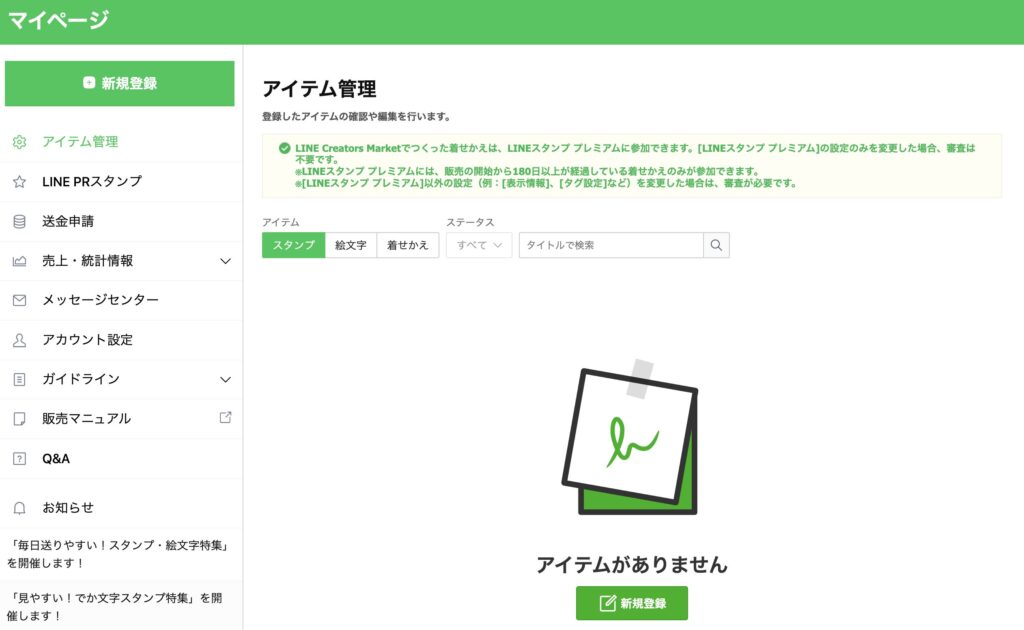This screenshot has height=630, width=1024.
Task: Switch to the 着せかえ tab
Action: point(408,245)
